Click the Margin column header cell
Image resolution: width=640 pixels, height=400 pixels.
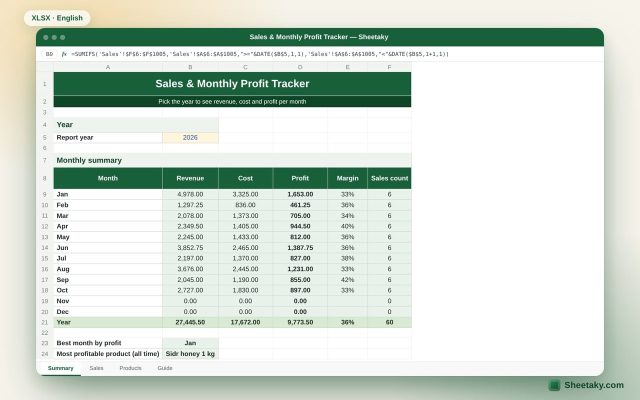pos(347,178)
